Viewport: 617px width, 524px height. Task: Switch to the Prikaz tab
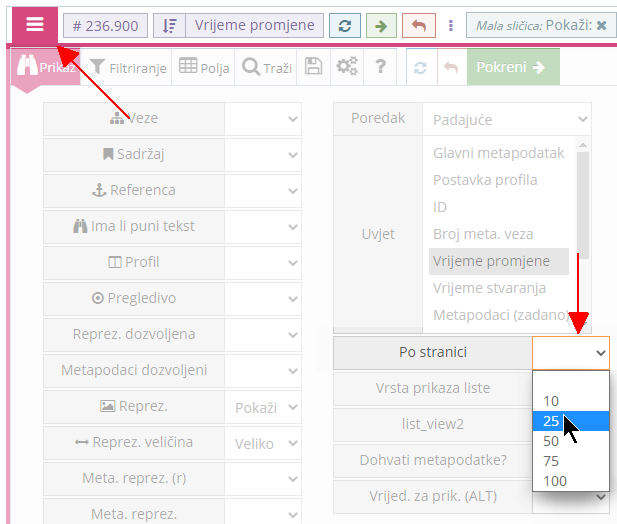[46, 67]
